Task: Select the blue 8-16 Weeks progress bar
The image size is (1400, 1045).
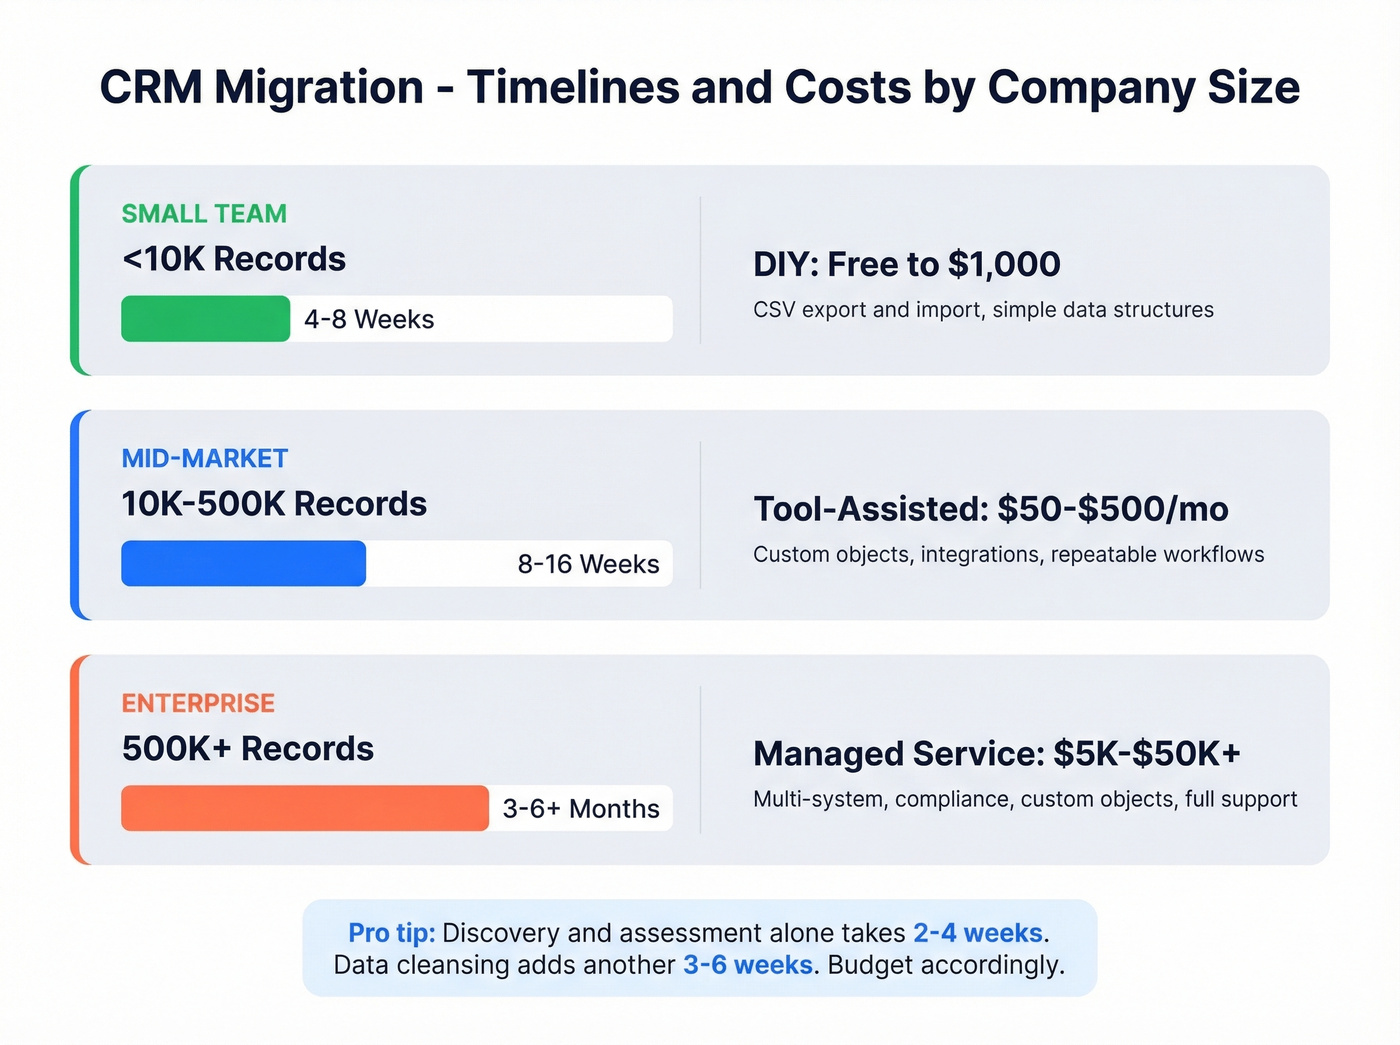Action: [243, 563]
